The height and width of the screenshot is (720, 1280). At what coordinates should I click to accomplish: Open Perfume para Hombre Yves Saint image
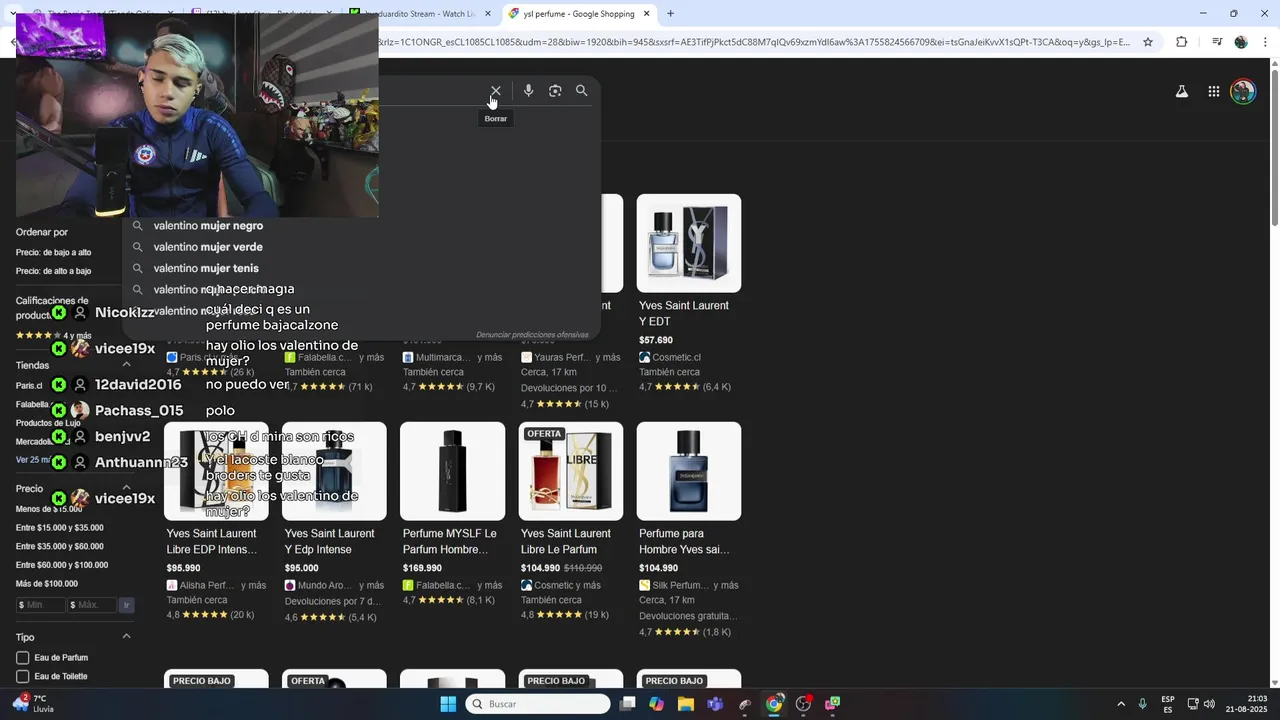689,471
